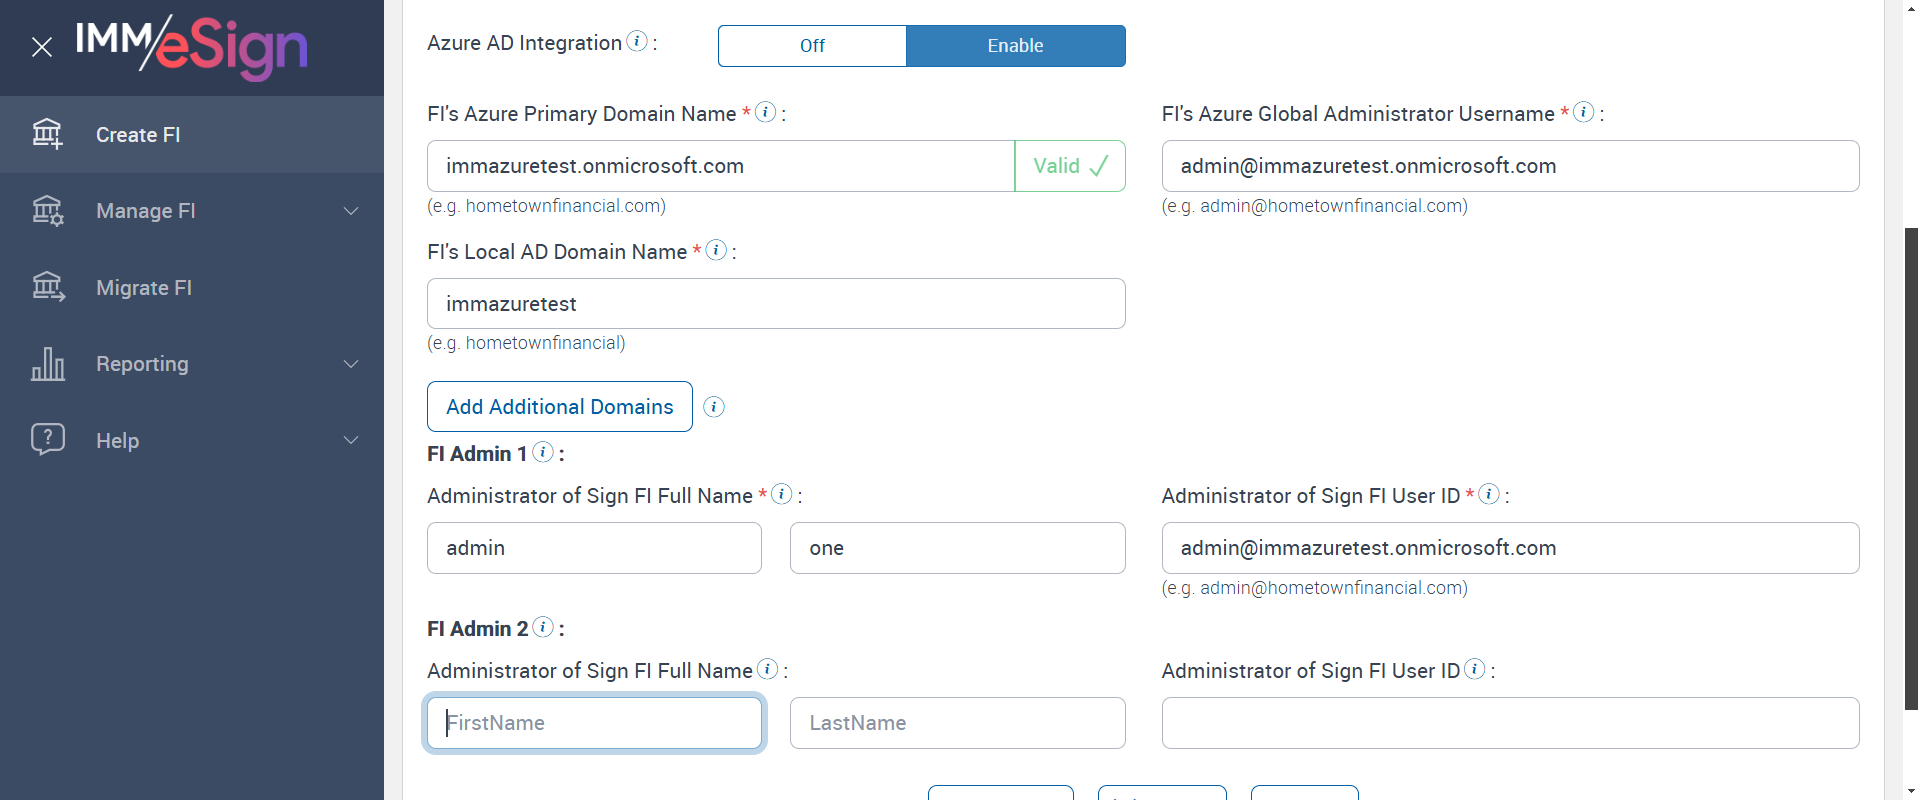Open Azure AD Integration info tooltip
This screenshot has width=1920, height=800.
pyautogui.click(x=637, y=41)
